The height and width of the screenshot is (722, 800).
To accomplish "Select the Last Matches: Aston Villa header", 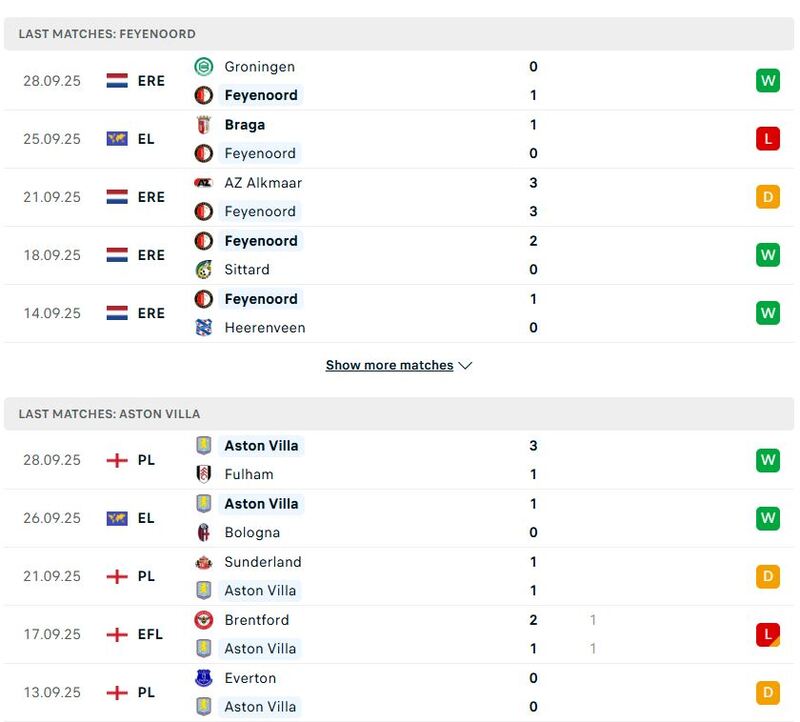I will pos(110,413).
